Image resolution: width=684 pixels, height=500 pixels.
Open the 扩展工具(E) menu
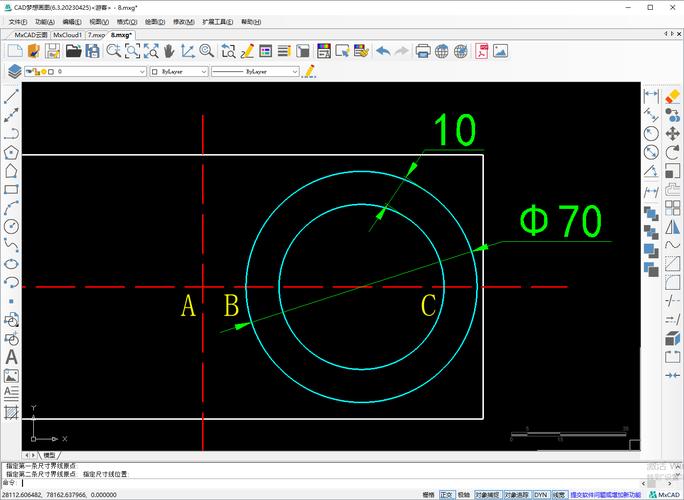[x=218, y=22]
